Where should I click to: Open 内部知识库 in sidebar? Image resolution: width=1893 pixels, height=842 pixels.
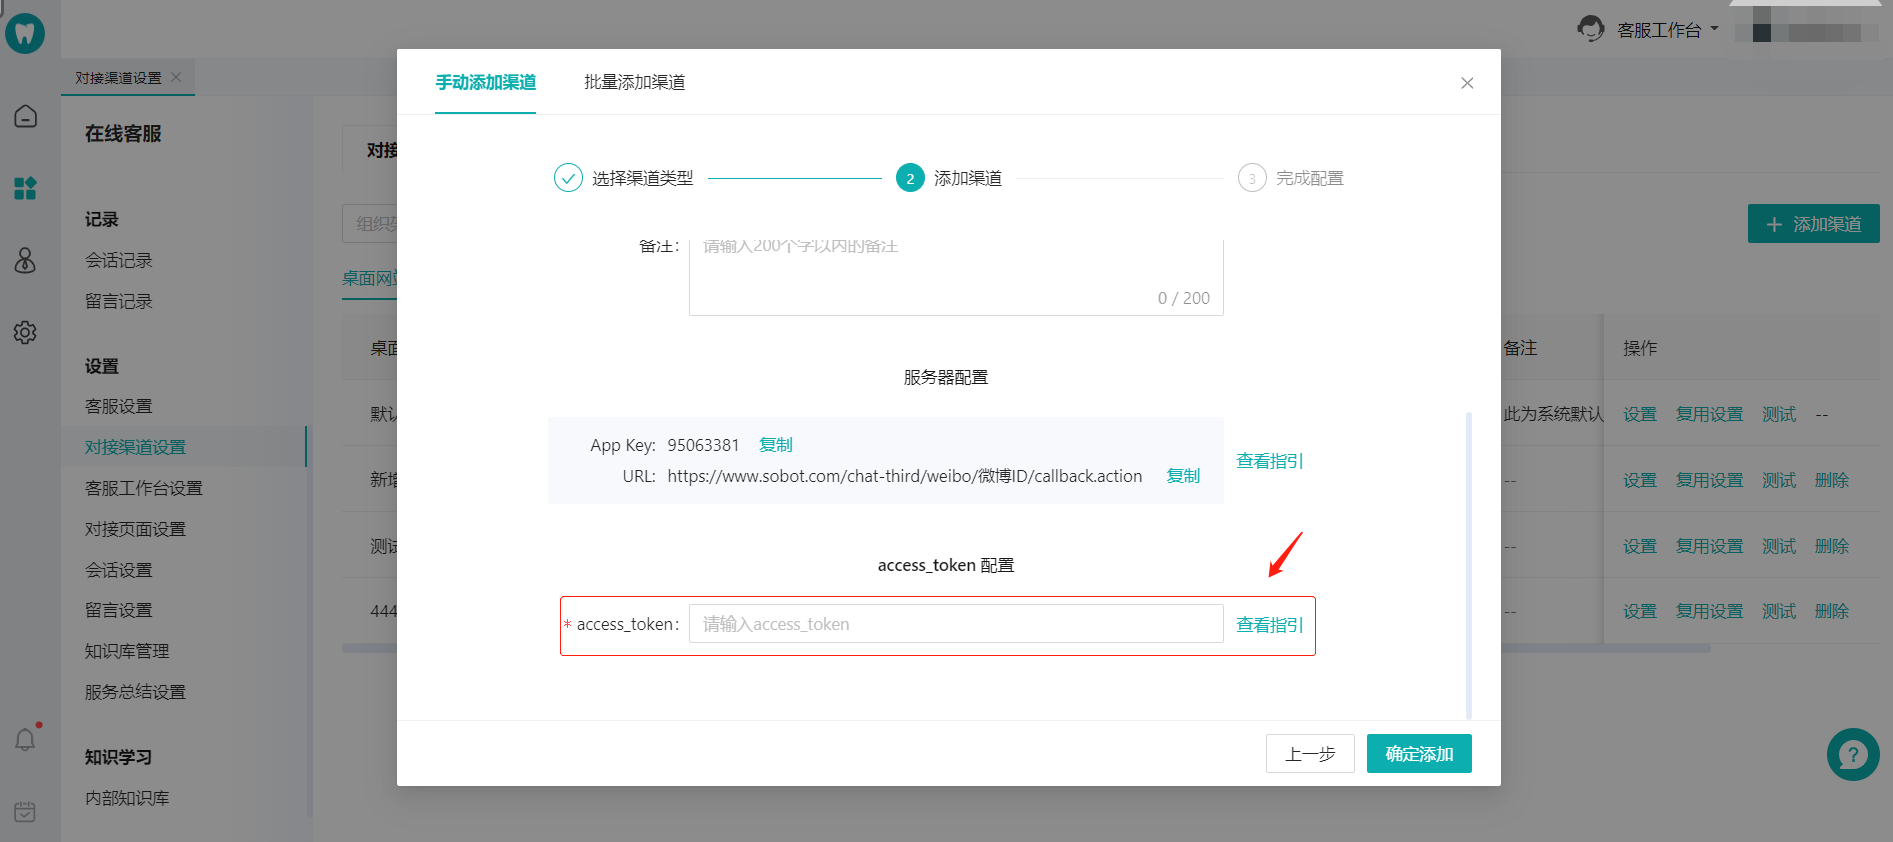click(x=127, y=798)
